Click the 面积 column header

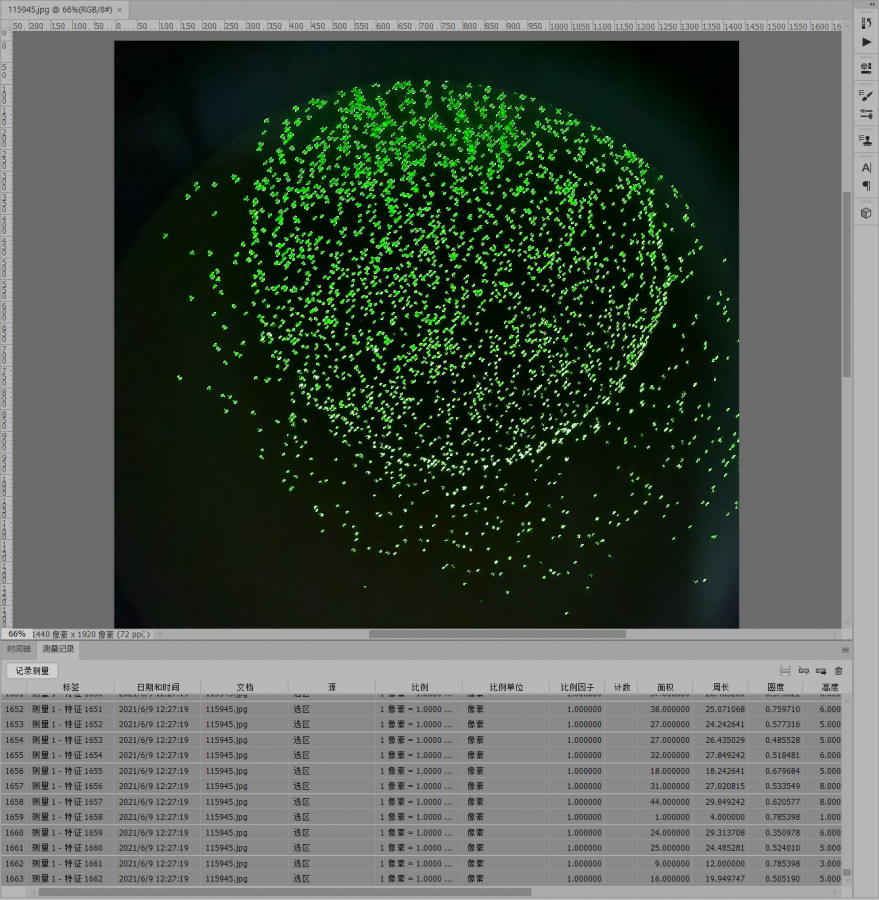pyautogui.click(x=665, y=687)
